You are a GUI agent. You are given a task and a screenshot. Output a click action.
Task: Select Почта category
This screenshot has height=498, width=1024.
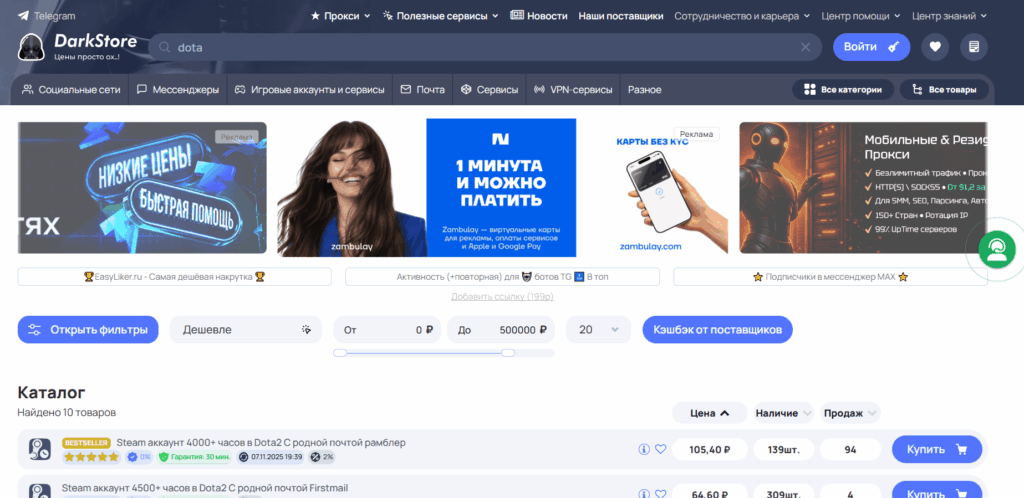[x=423, y=89]
